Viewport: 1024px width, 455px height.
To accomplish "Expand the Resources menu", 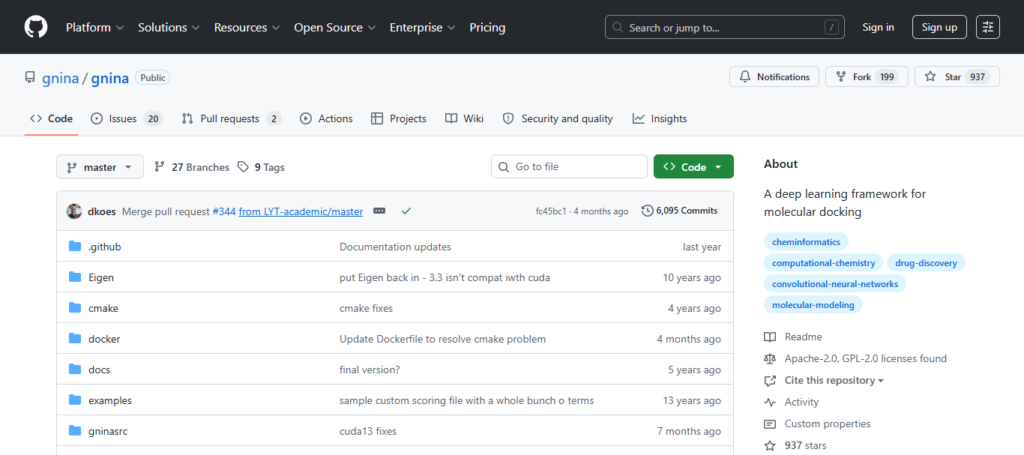I will click(x=247, y=27).
